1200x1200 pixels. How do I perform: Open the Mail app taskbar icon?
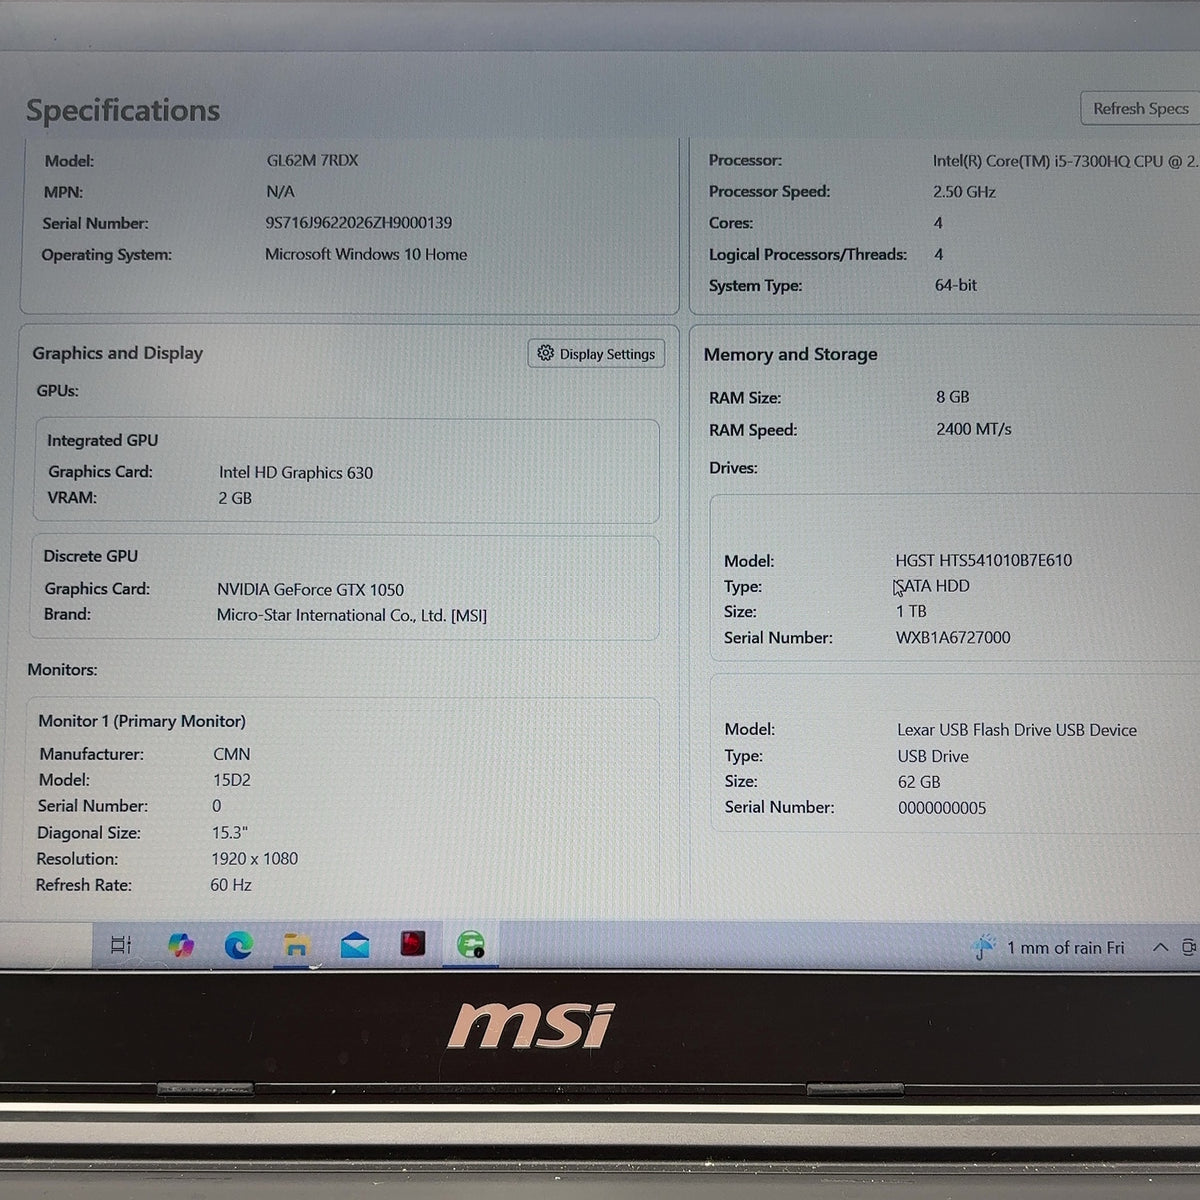[x=355, y=945]
